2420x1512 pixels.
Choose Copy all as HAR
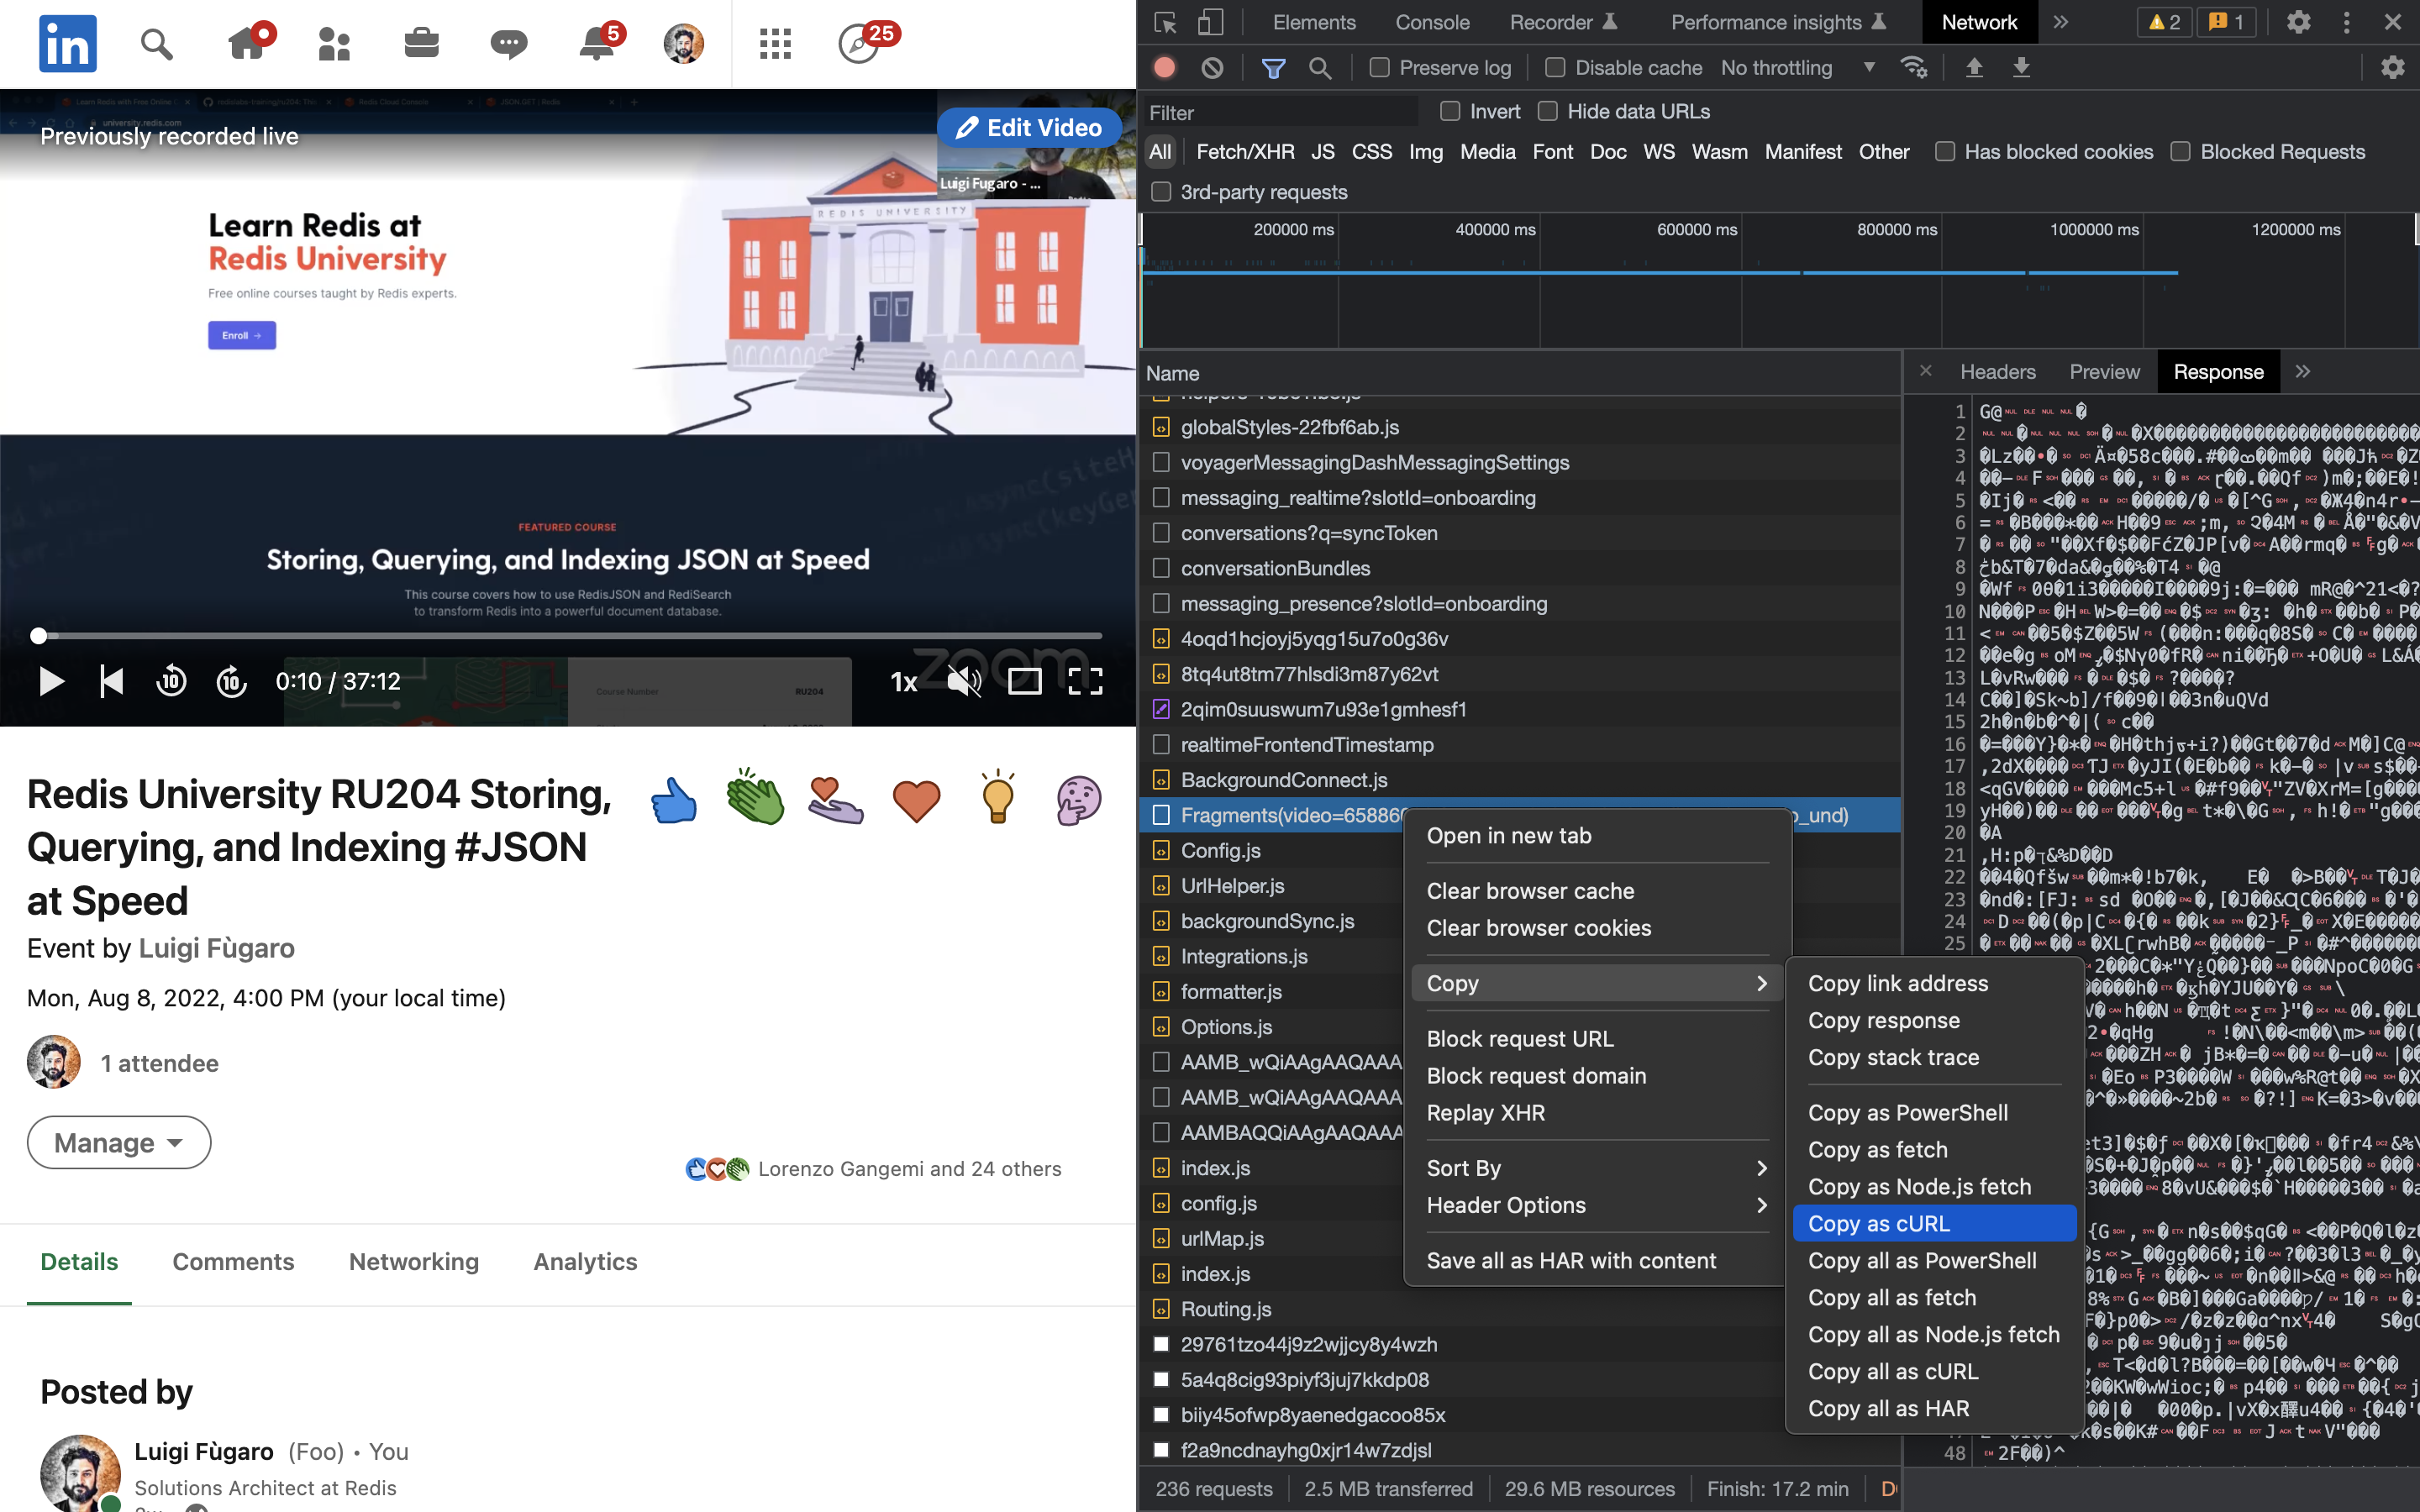[x=1934, y=1409]
